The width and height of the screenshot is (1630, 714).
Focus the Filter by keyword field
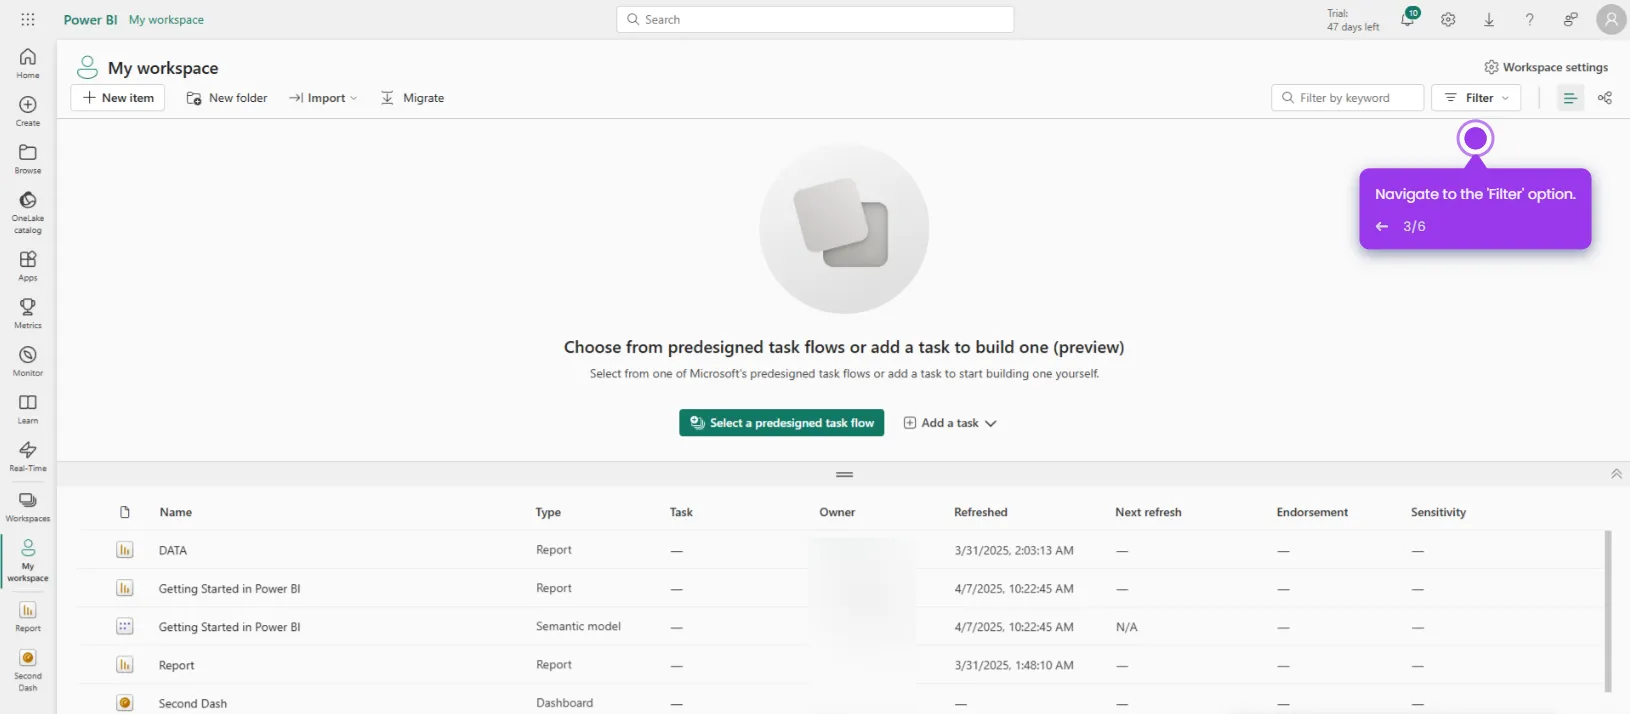[1347, 98]
